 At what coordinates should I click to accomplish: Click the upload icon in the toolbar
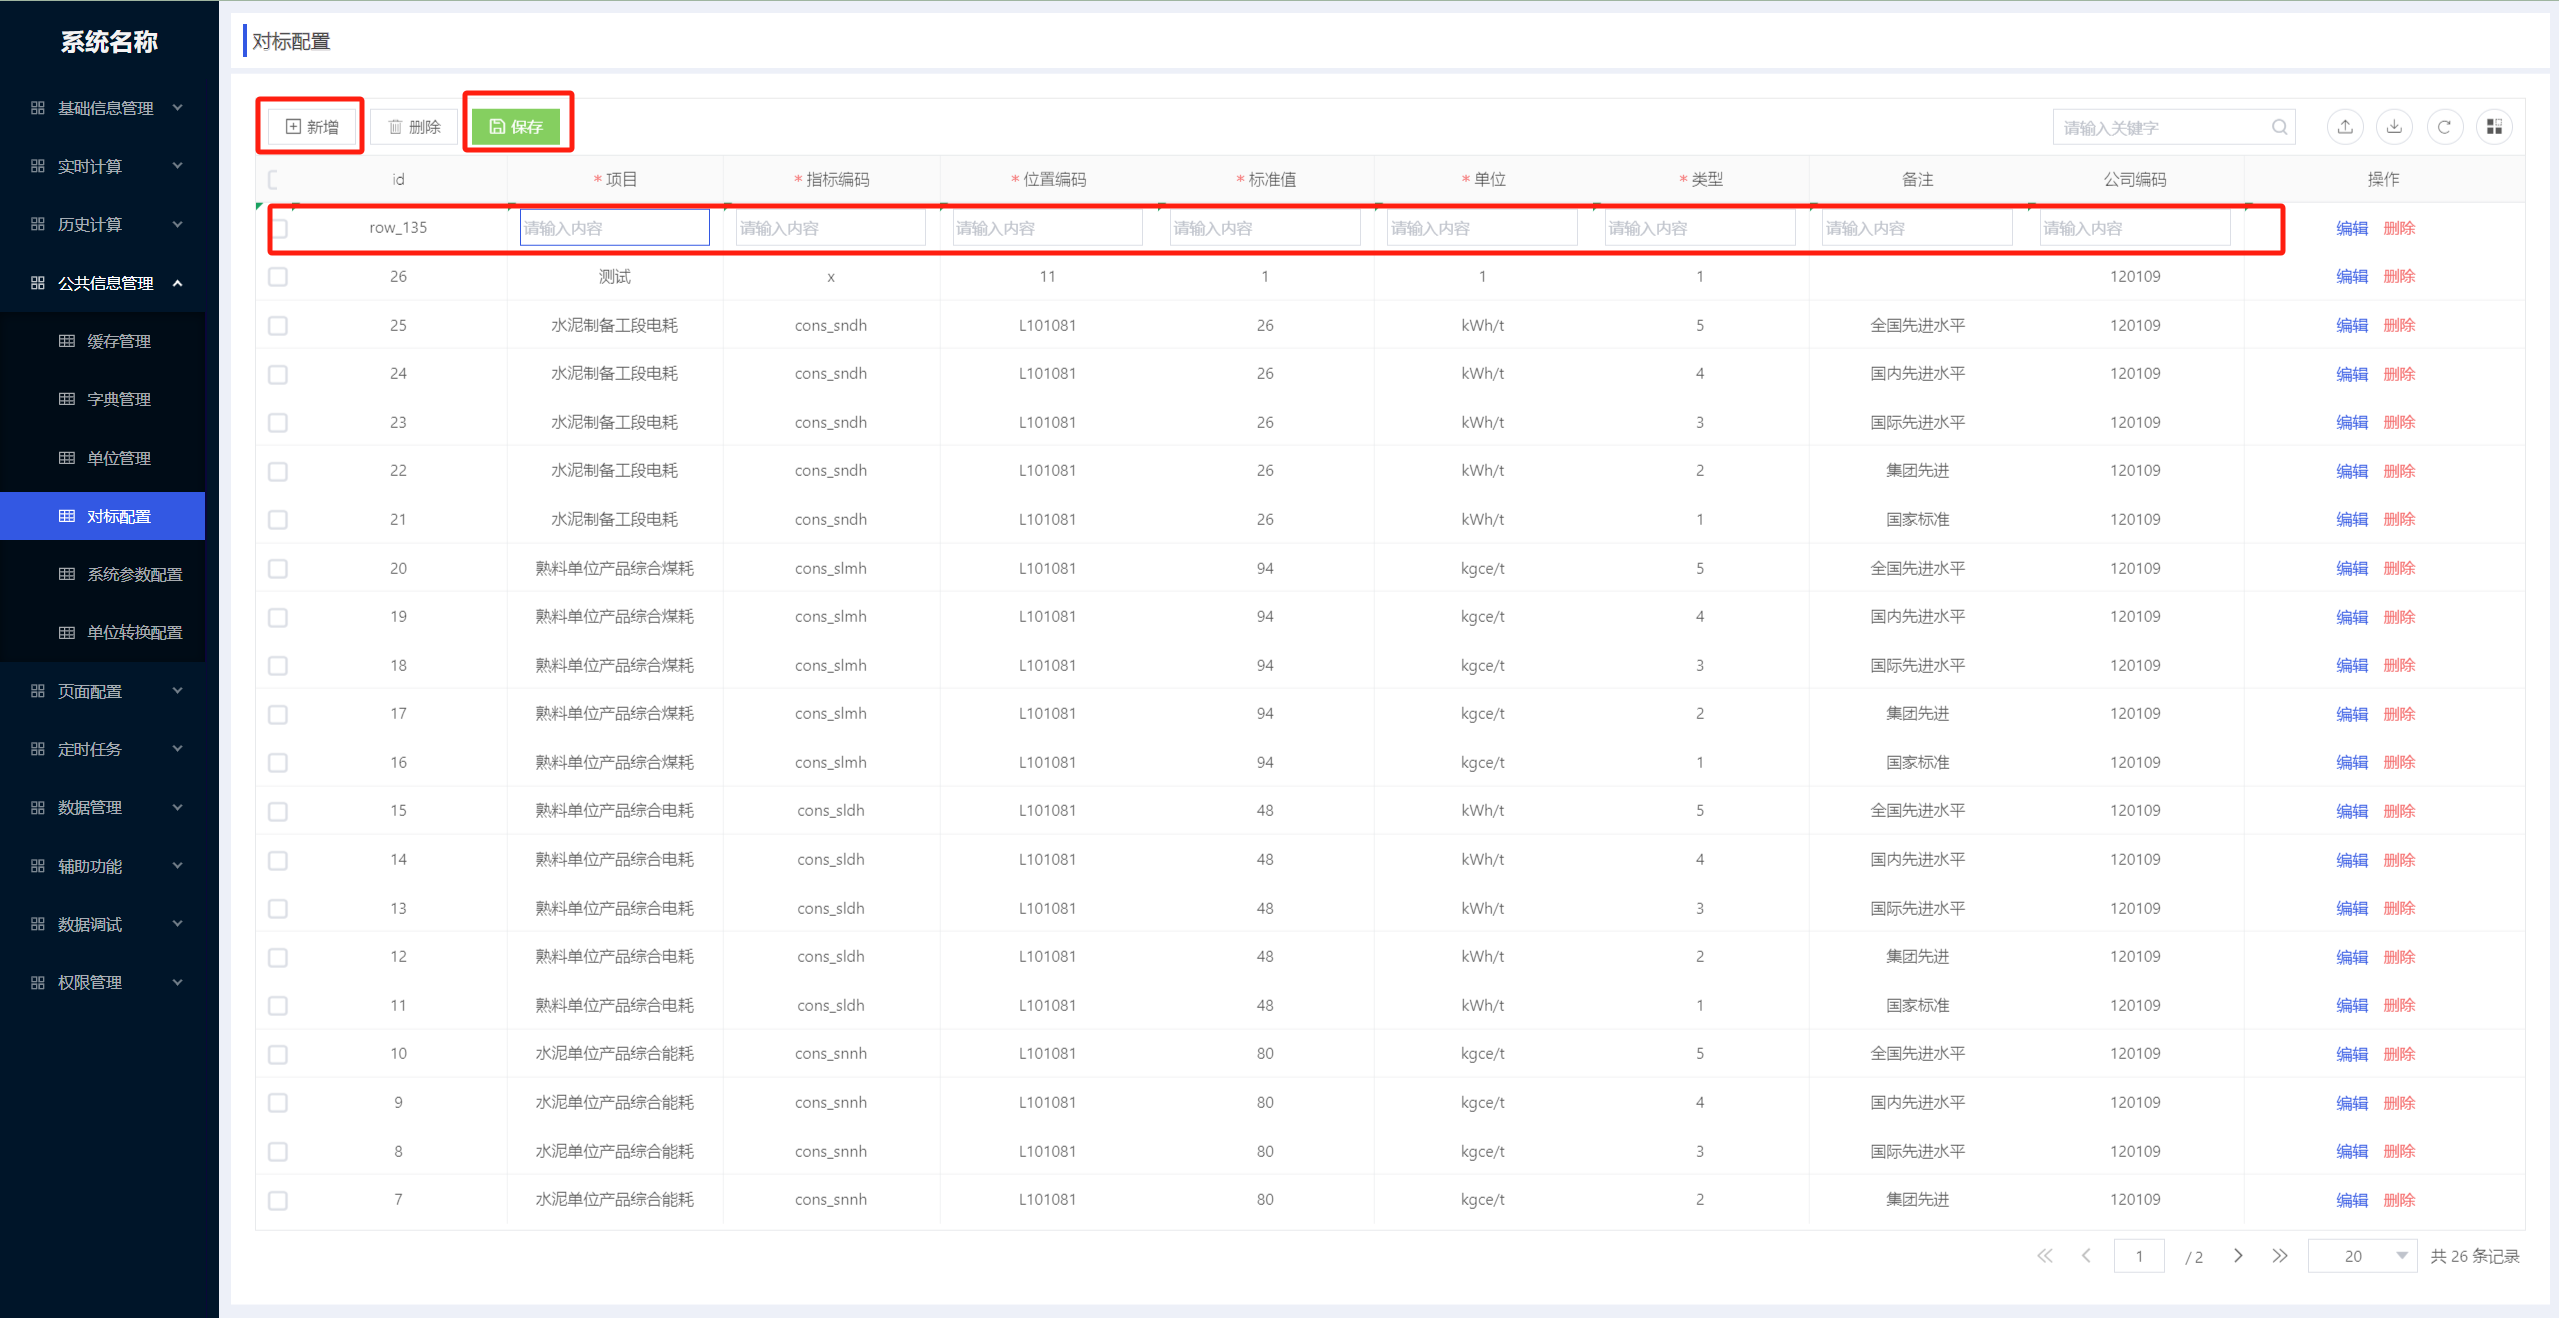[x=2345, y=127]
